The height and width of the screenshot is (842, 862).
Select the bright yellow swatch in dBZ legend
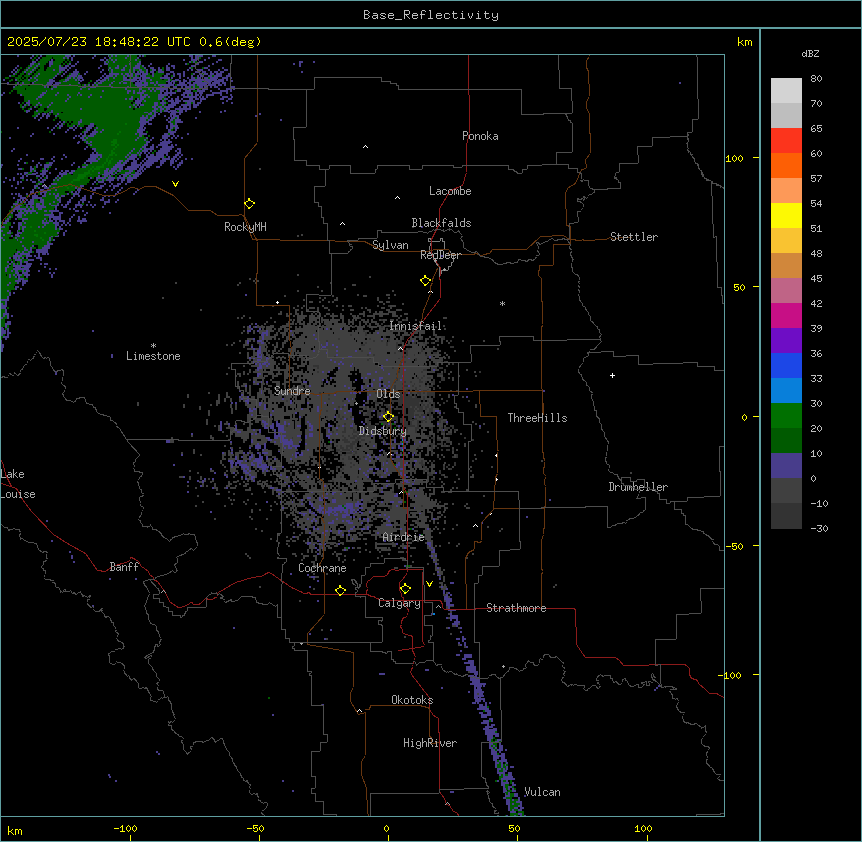coord(786,215)
